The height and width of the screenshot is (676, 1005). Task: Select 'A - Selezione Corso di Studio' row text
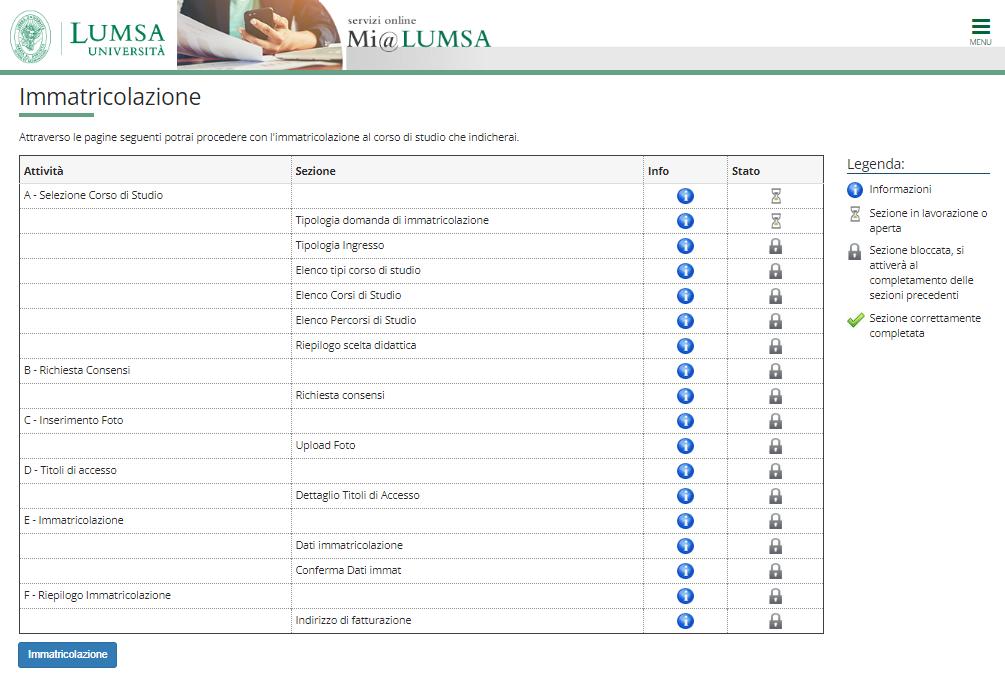pyautogui.click(x=94, y=195)
